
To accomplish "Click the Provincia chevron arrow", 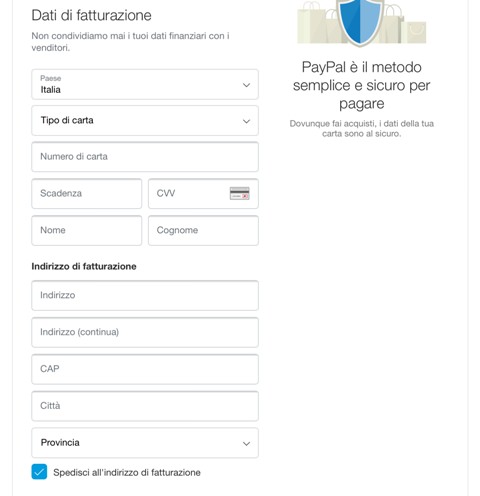I will [246, 444].
